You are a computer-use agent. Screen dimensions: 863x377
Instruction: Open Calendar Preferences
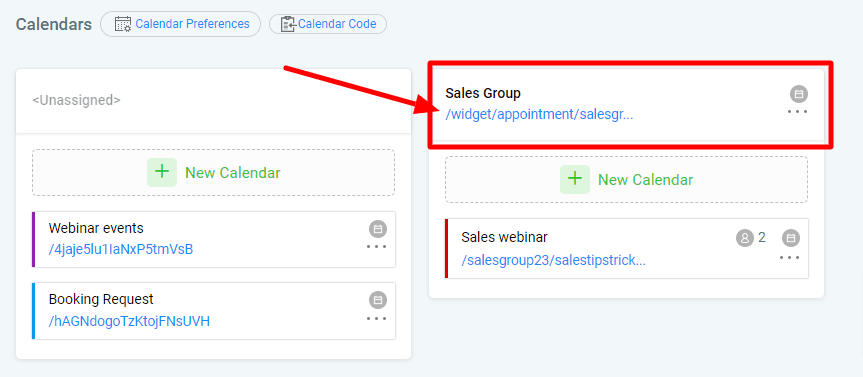pyautogui.click(x=181, y=24)
